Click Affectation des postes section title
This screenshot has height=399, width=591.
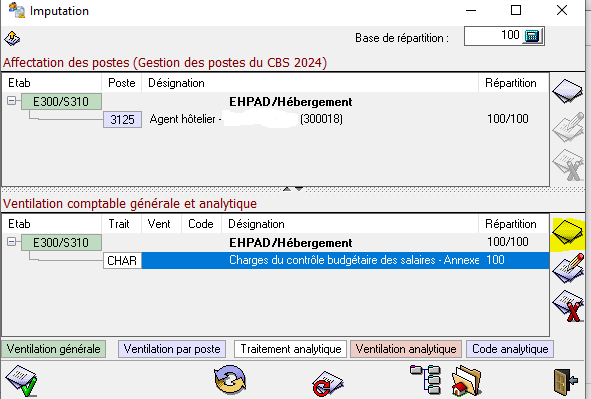165,63
